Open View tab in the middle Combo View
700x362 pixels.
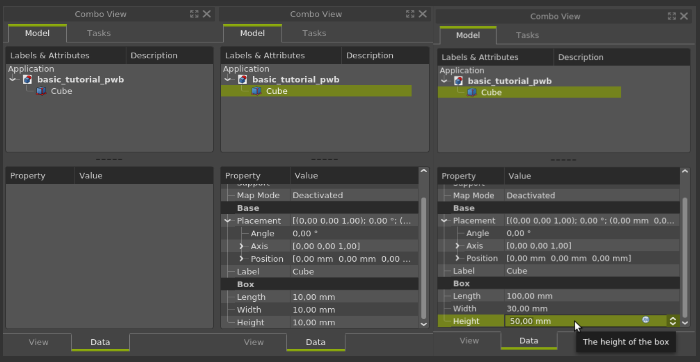pos(254,342)
